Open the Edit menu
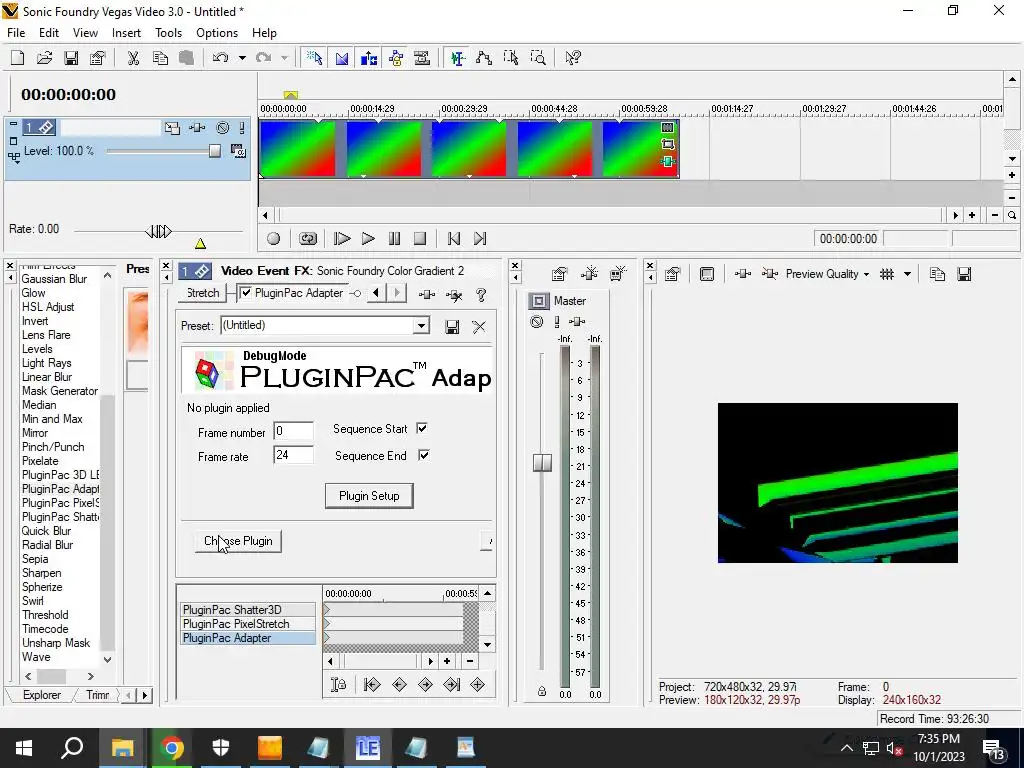1024x768 pixels. coord(49,33)
